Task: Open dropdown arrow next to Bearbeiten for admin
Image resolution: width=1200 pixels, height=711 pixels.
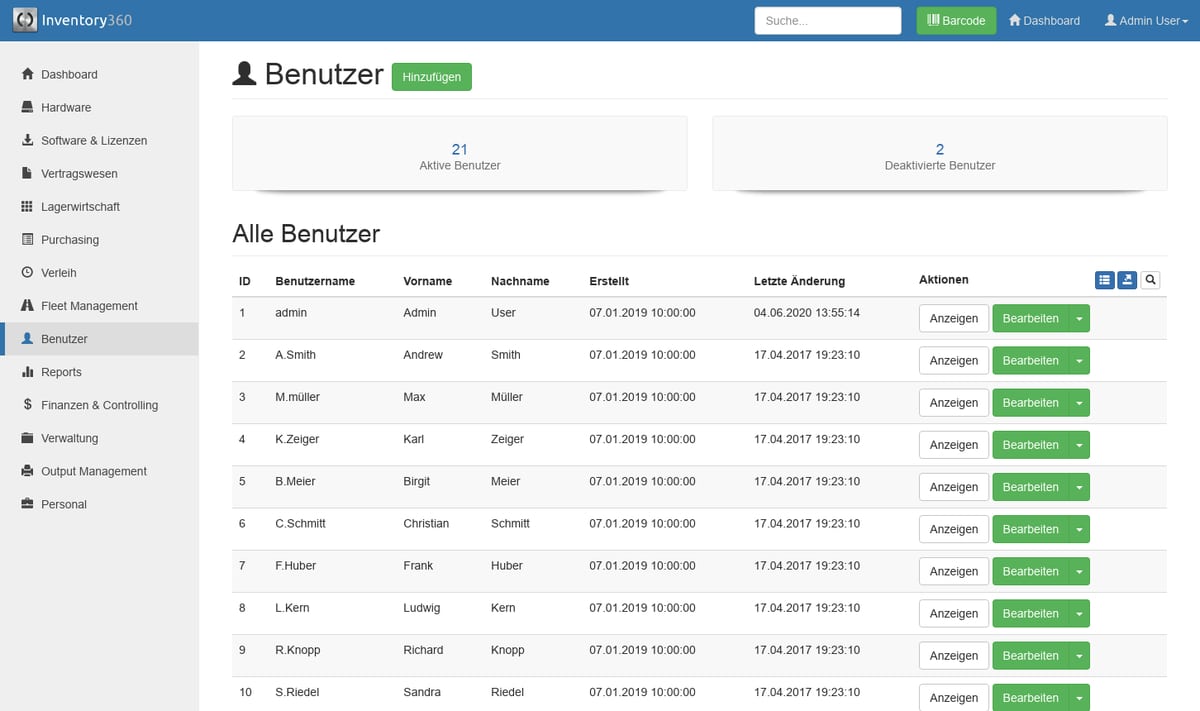Action: 1079,319
